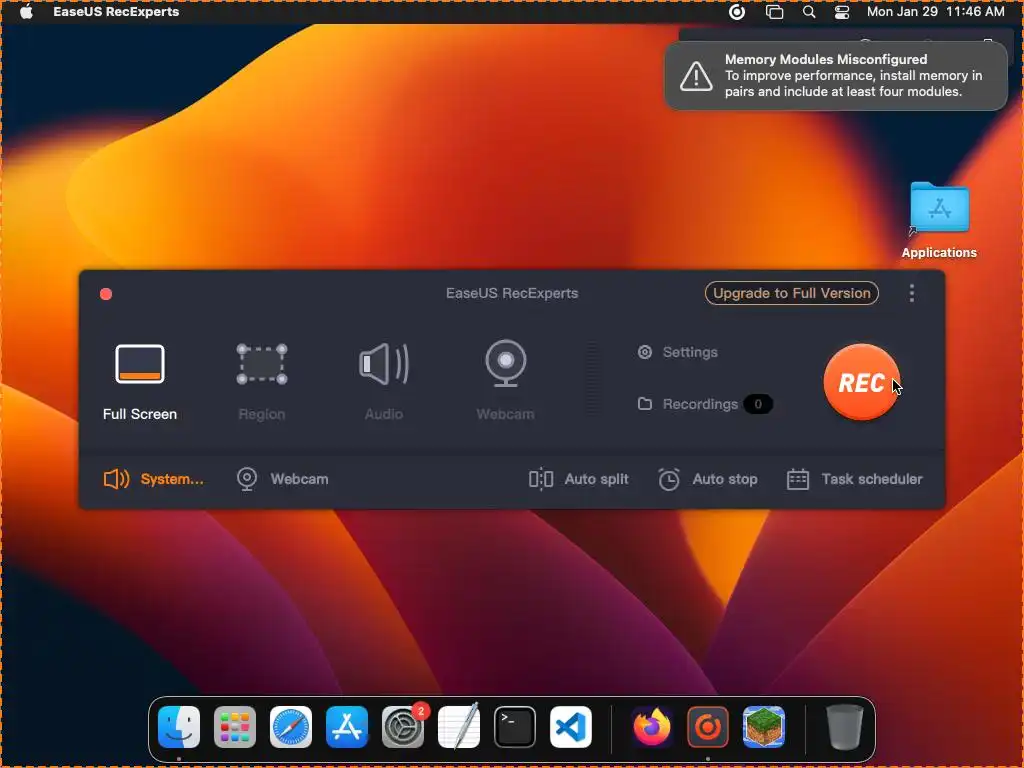Open RecExperts Settings
1024x768 pixels.
tap(677, 352)
